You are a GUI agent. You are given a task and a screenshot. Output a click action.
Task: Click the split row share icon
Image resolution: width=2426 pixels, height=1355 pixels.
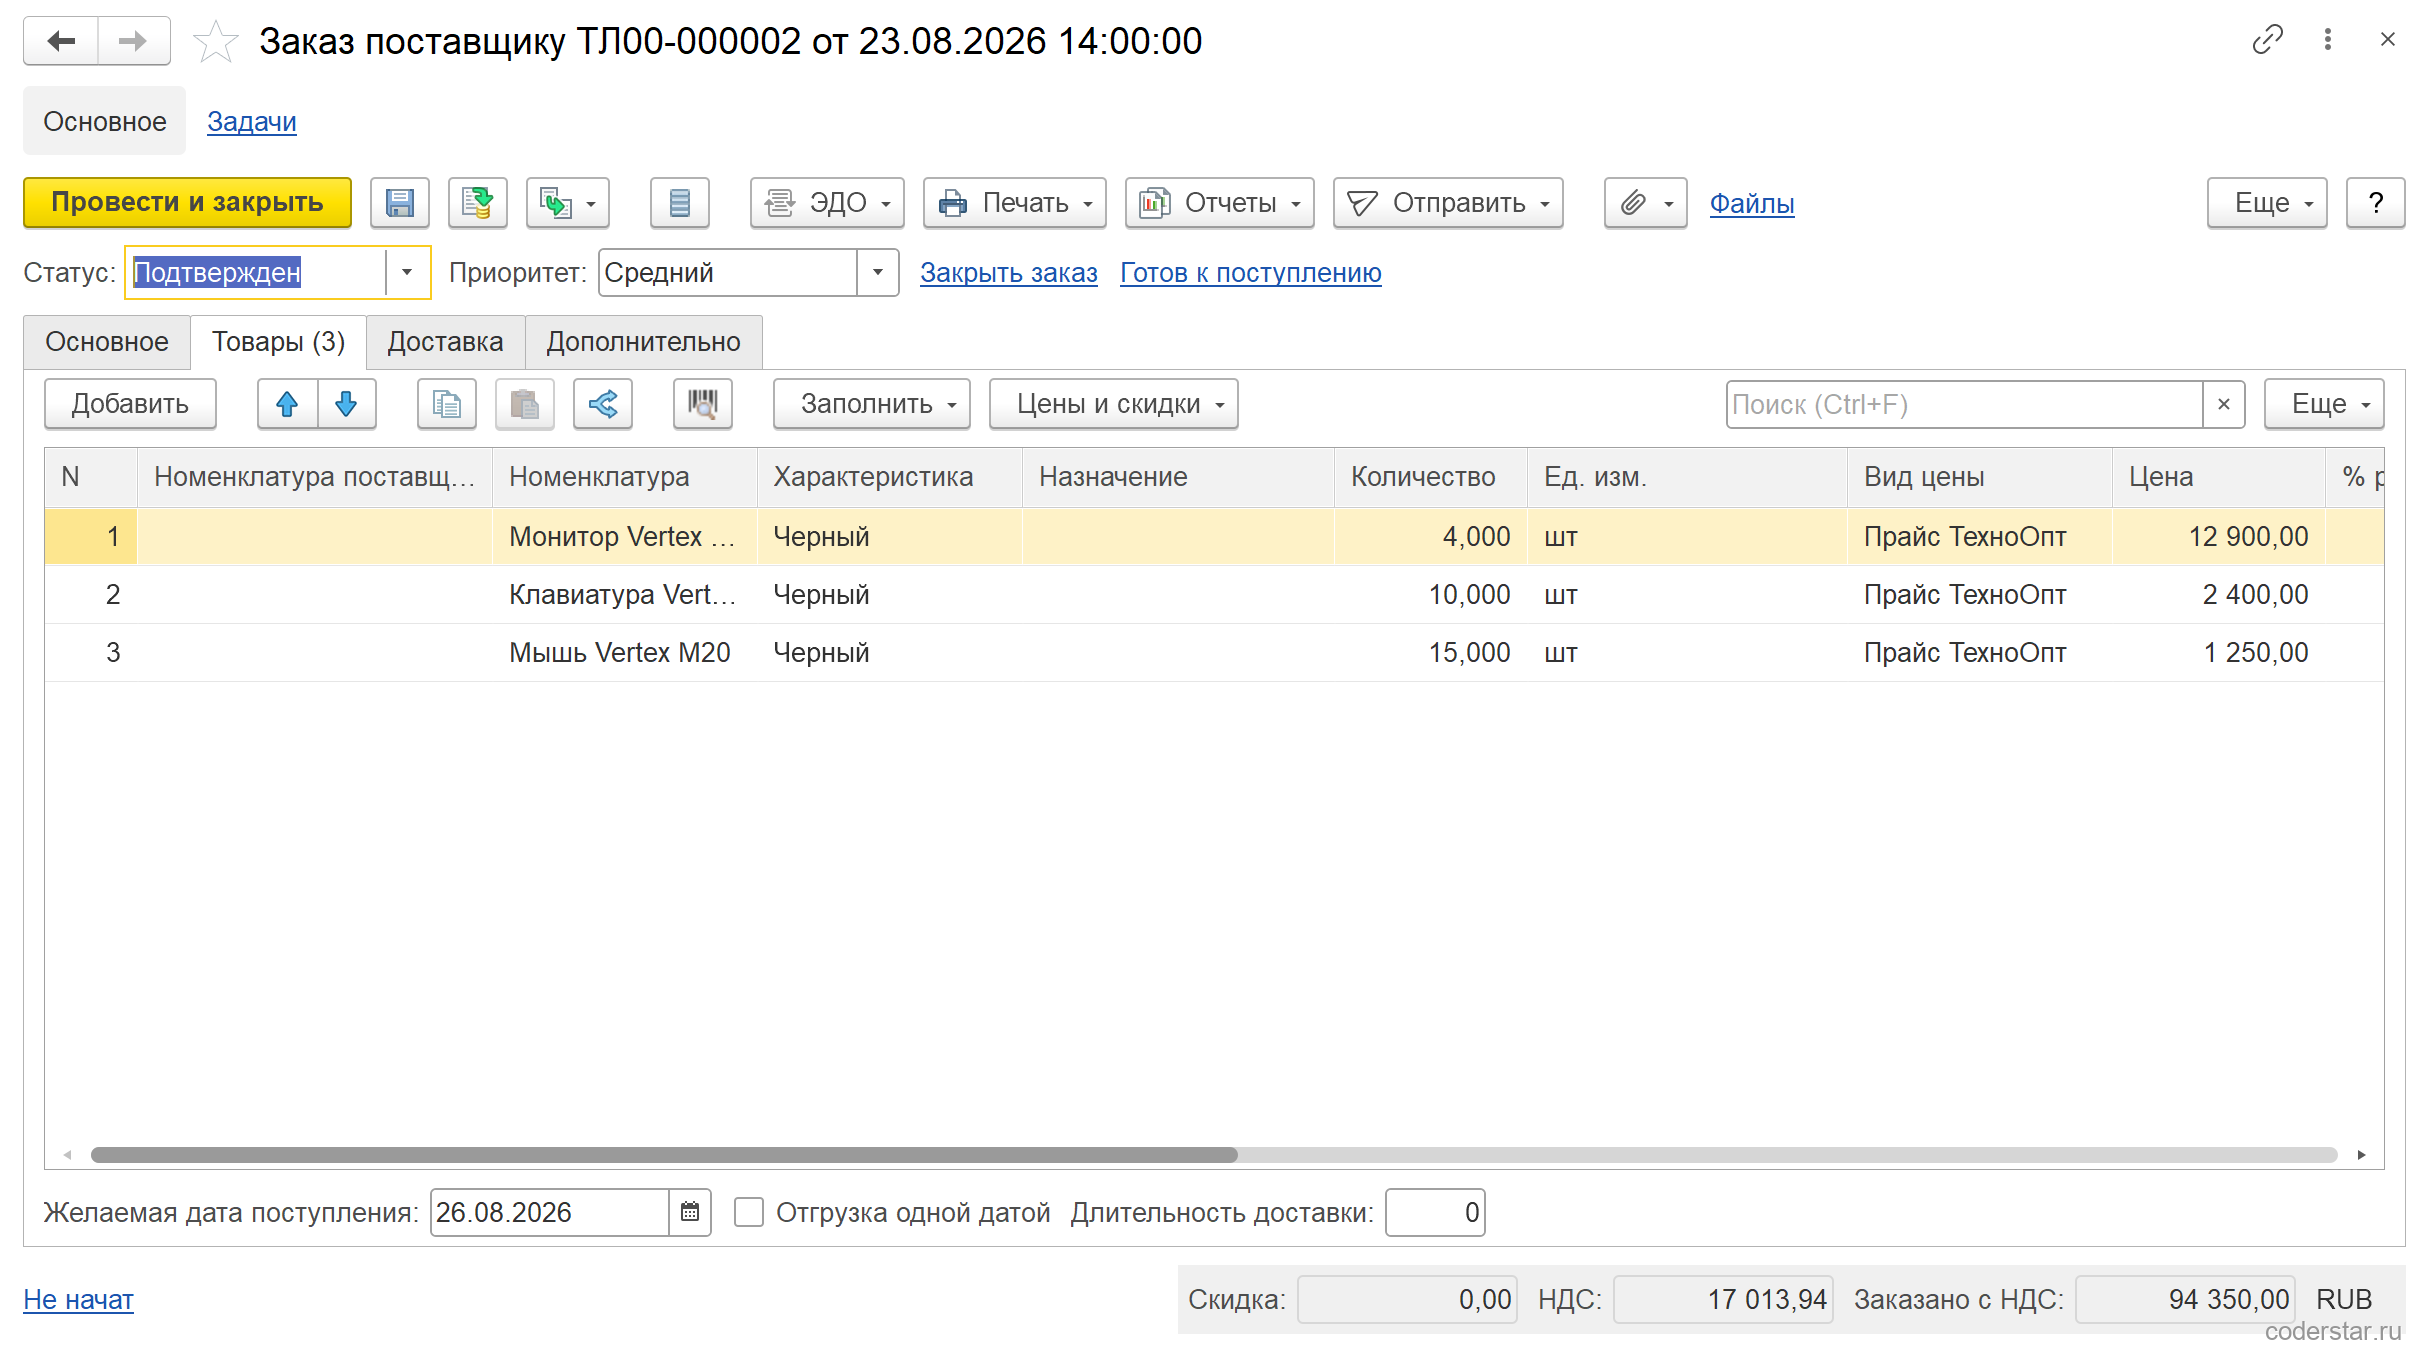pos(603,404)
